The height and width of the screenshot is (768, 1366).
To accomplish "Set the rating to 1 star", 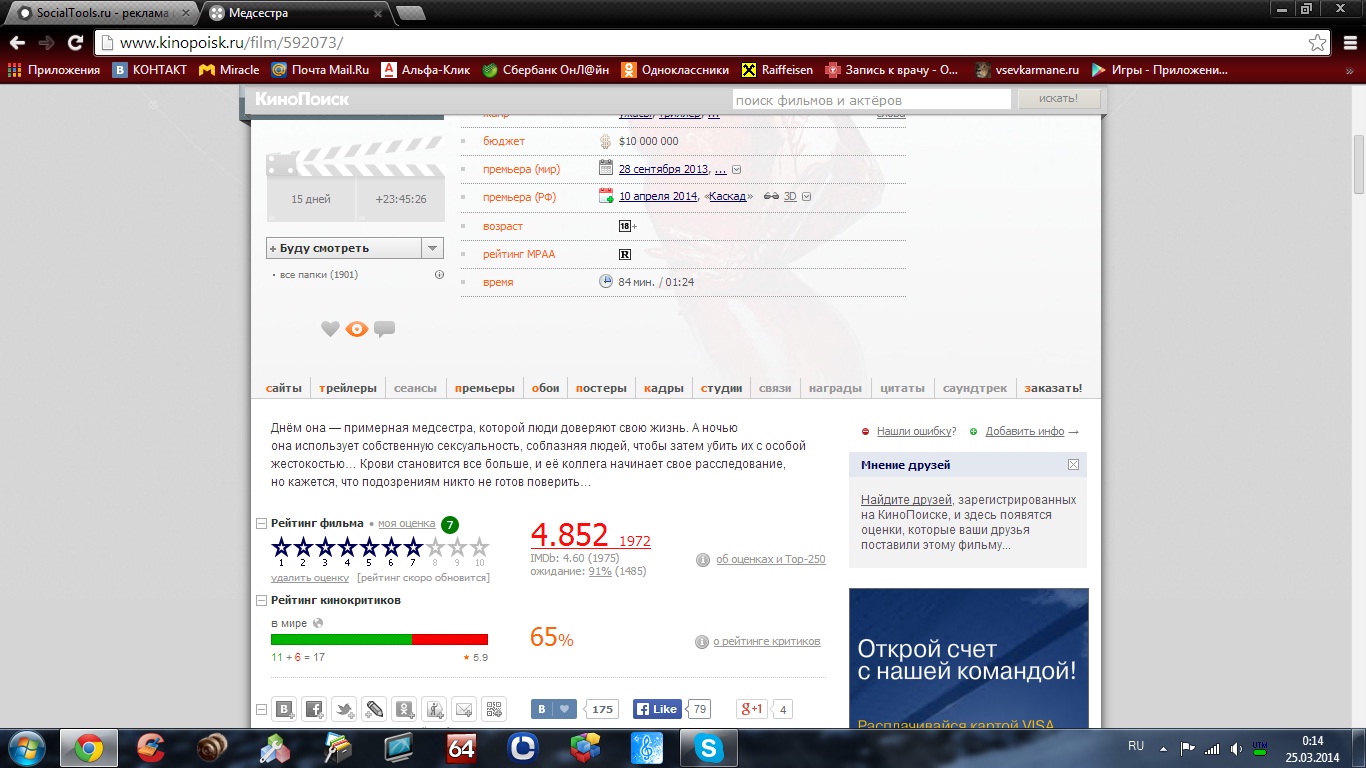I will point(281,547).
